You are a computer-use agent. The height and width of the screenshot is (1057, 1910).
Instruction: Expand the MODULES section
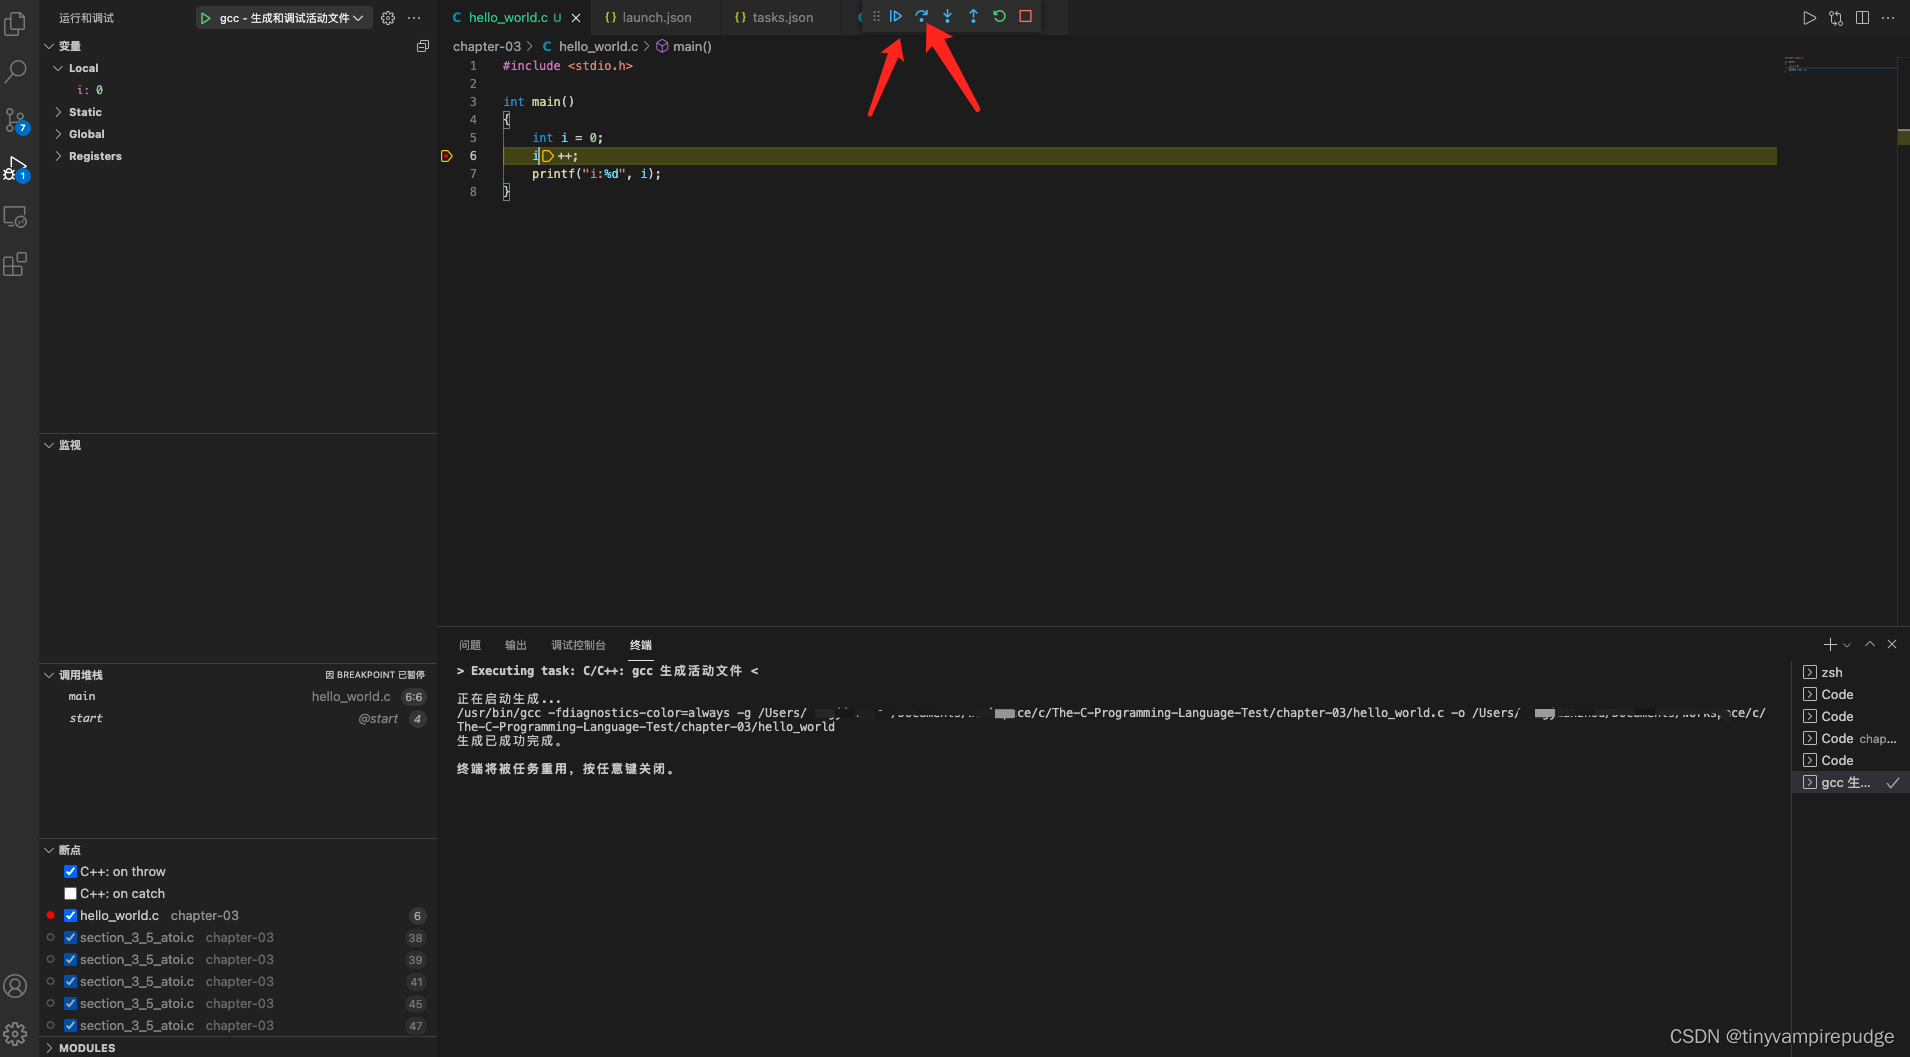[49, 1048]
